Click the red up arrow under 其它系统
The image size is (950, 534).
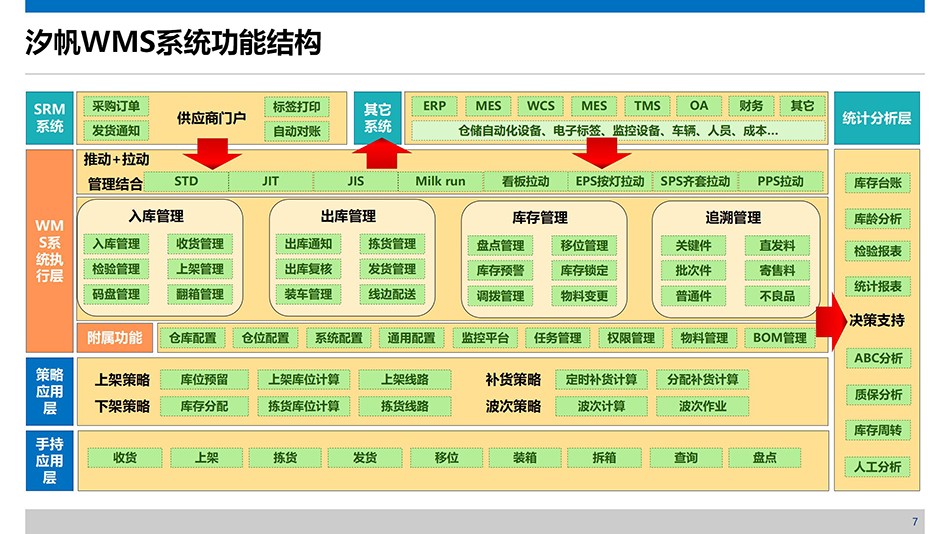(x=382, y=157)
